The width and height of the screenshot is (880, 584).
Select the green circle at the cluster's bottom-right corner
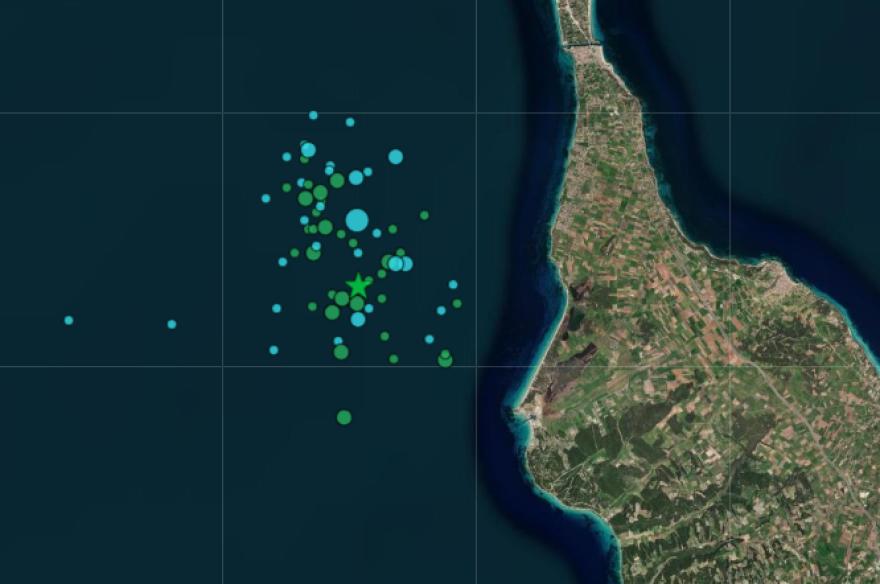(x=445, y=360)
